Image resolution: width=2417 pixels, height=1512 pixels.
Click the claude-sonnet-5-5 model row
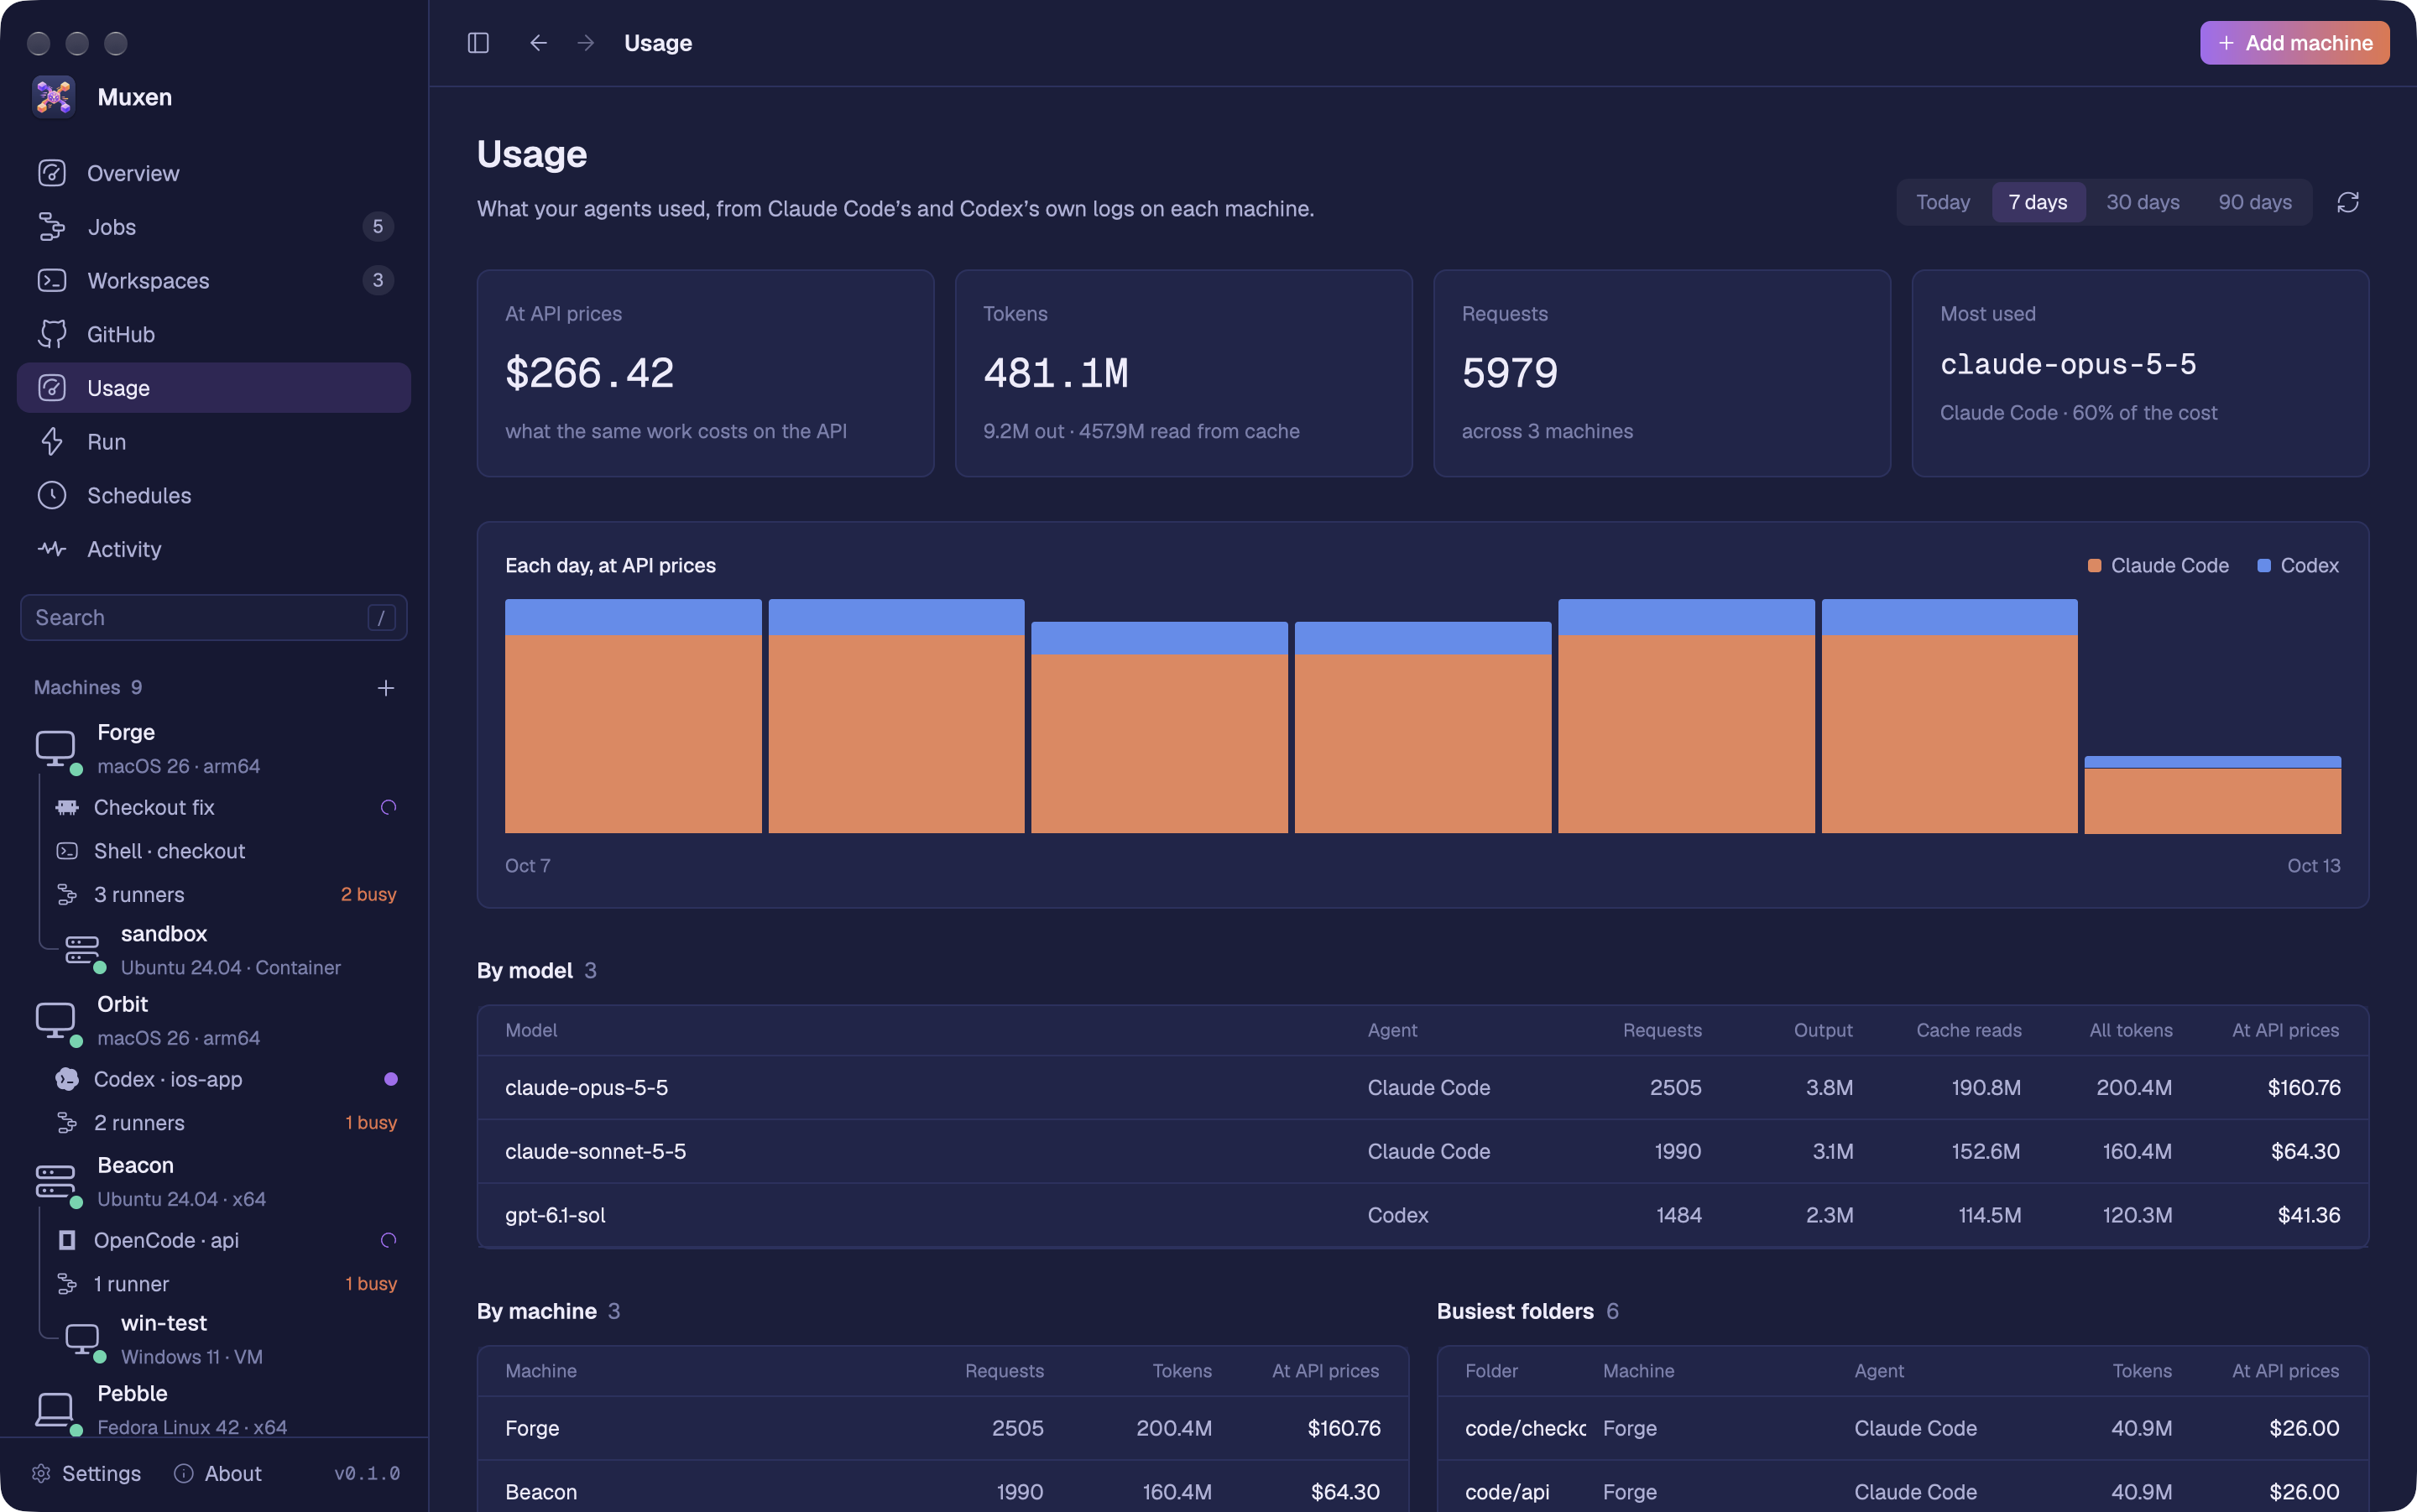[1422, 1152]
